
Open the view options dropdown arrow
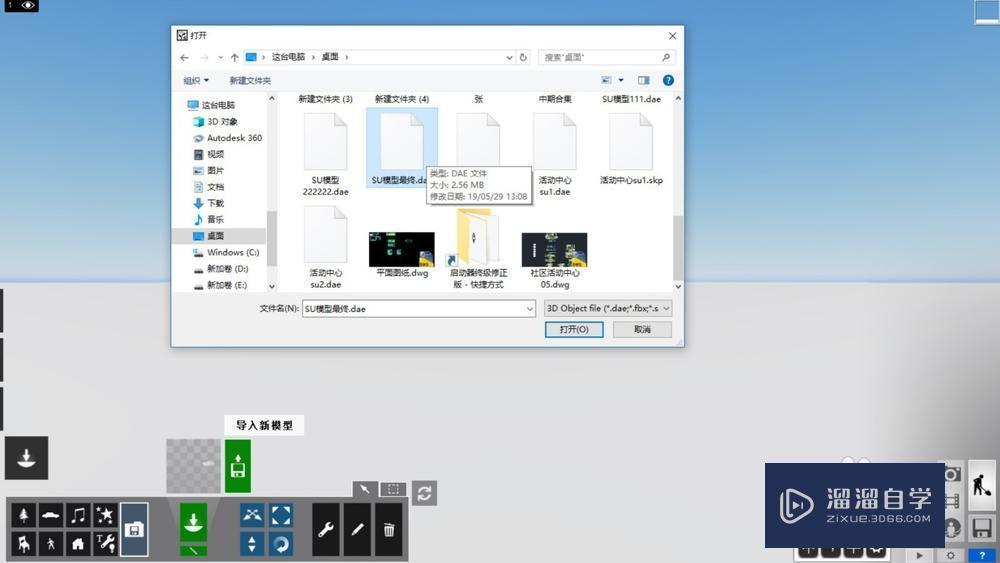621,80
